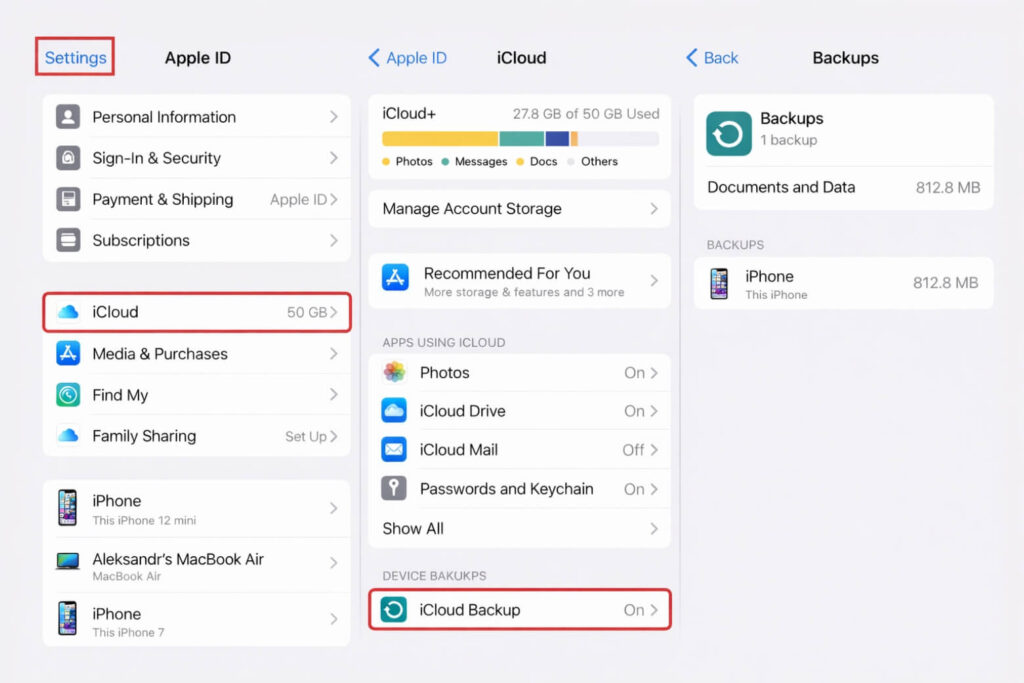
Task: Open Recommended For You suggestions
Action: (x=519, y=281)
